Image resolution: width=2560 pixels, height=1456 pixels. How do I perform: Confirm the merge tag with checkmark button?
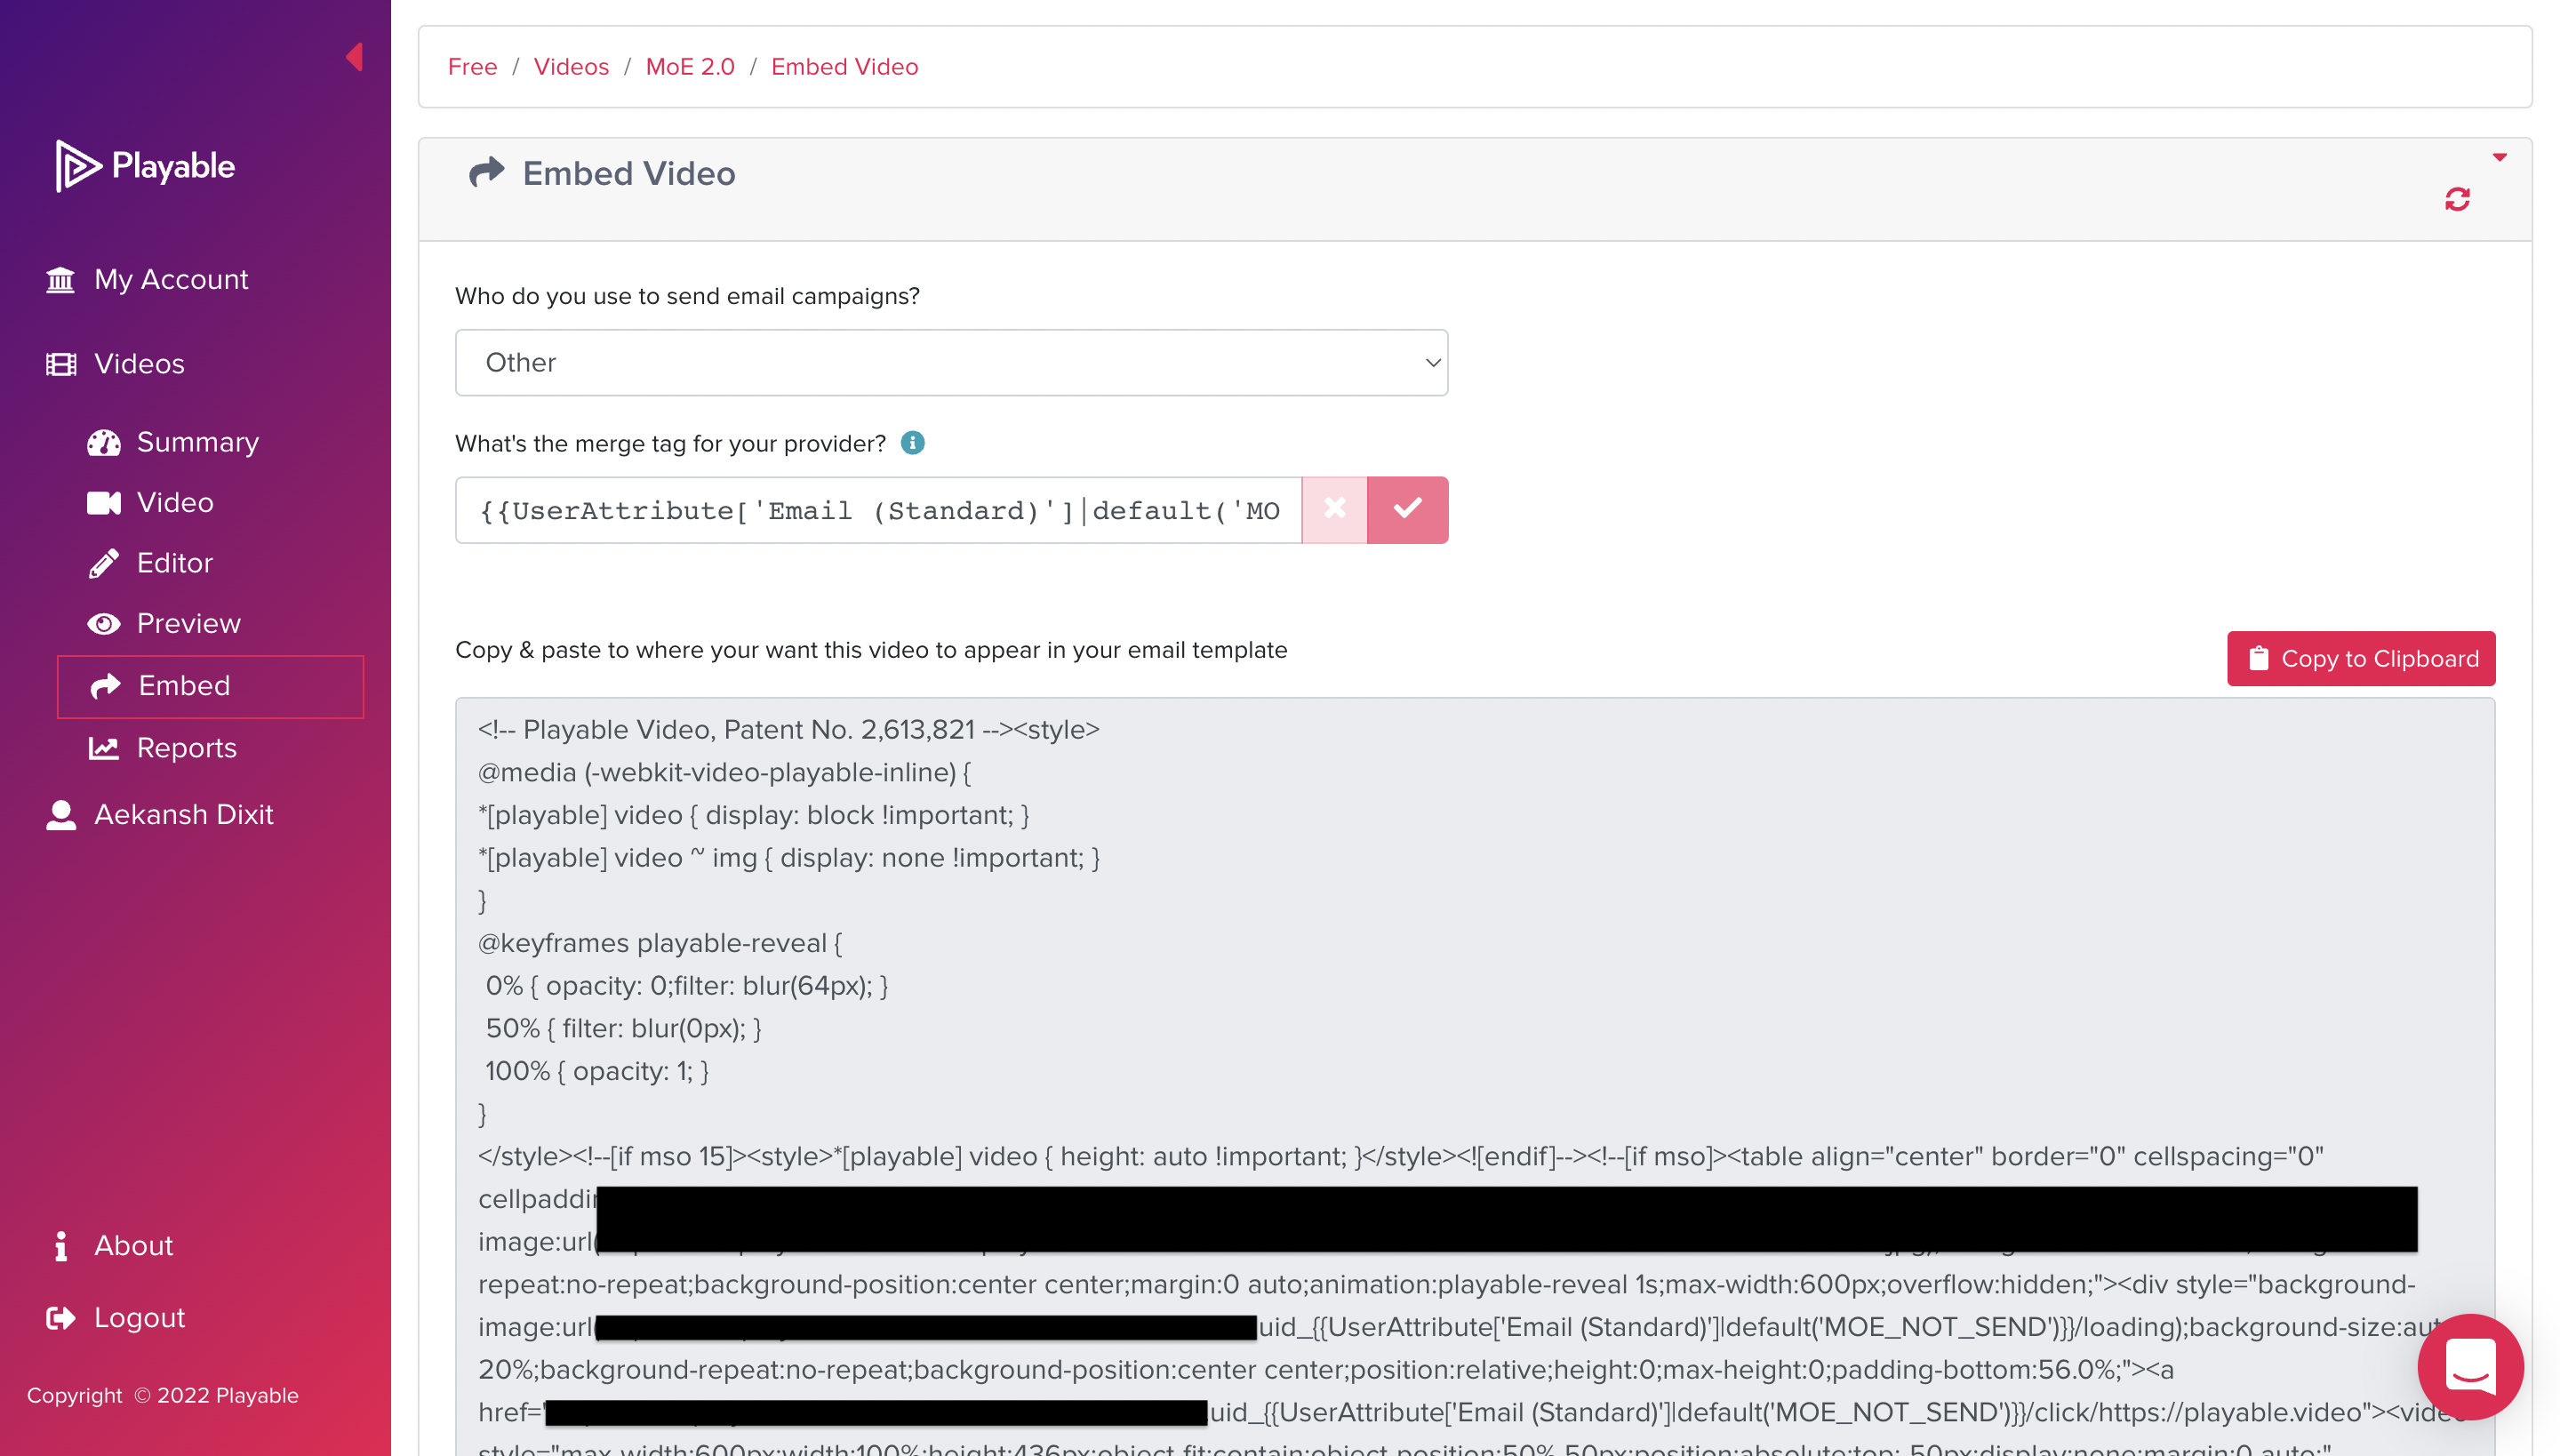1407,510
